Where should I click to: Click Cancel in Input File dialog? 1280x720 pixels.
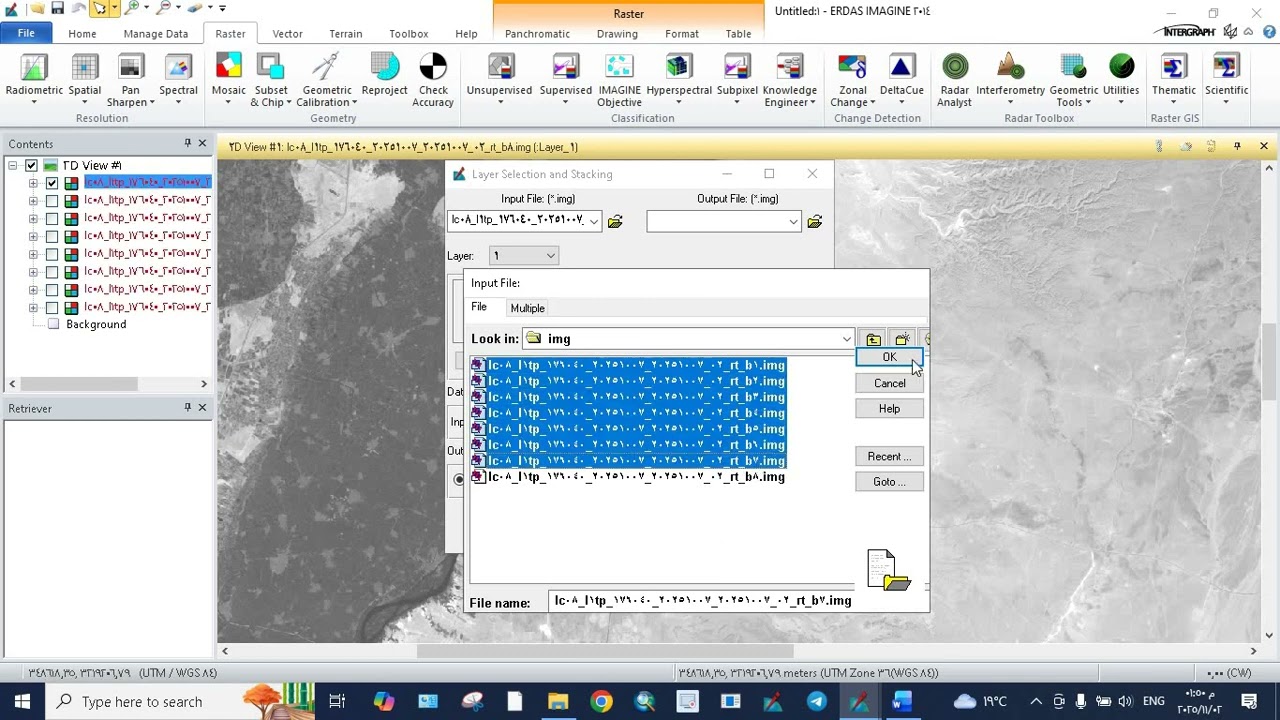pyautogui.click(x=889, y=383)
